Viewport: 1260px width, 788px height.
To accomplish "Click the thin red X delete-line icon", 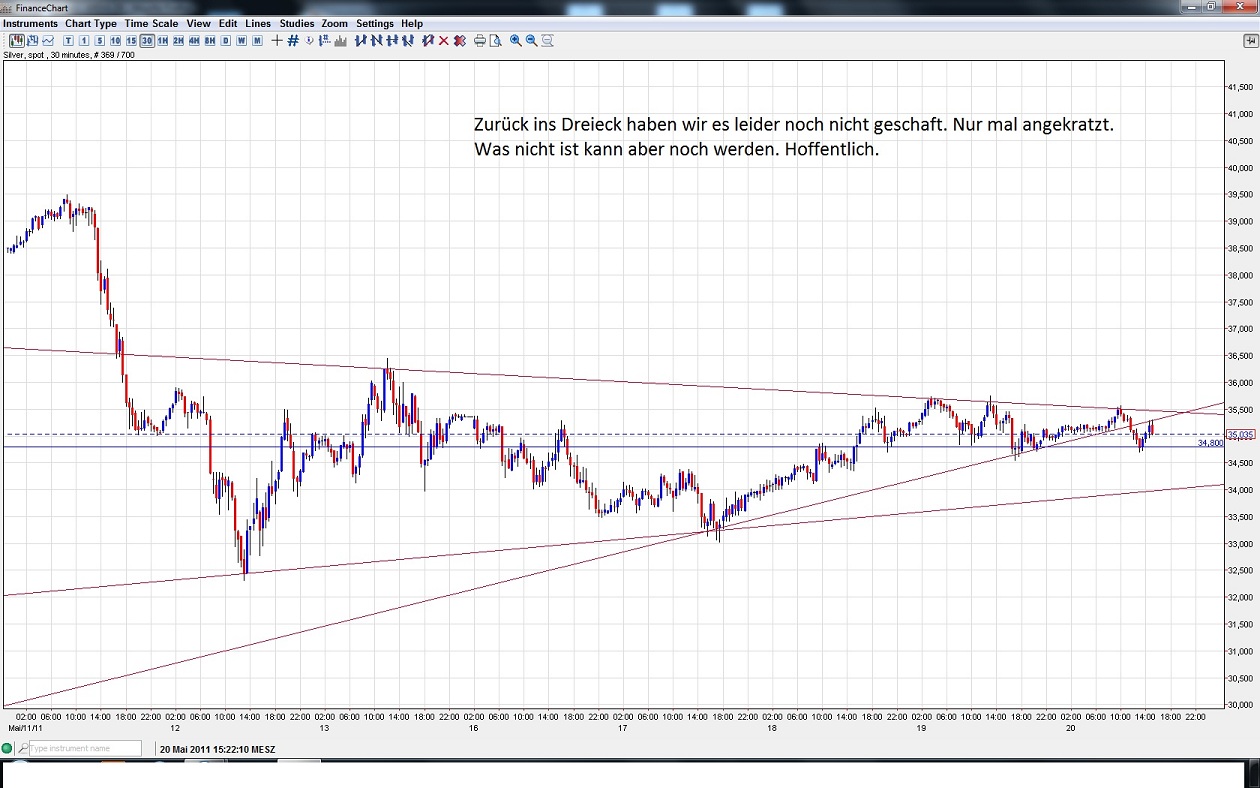I will click(x=443, y=41).
